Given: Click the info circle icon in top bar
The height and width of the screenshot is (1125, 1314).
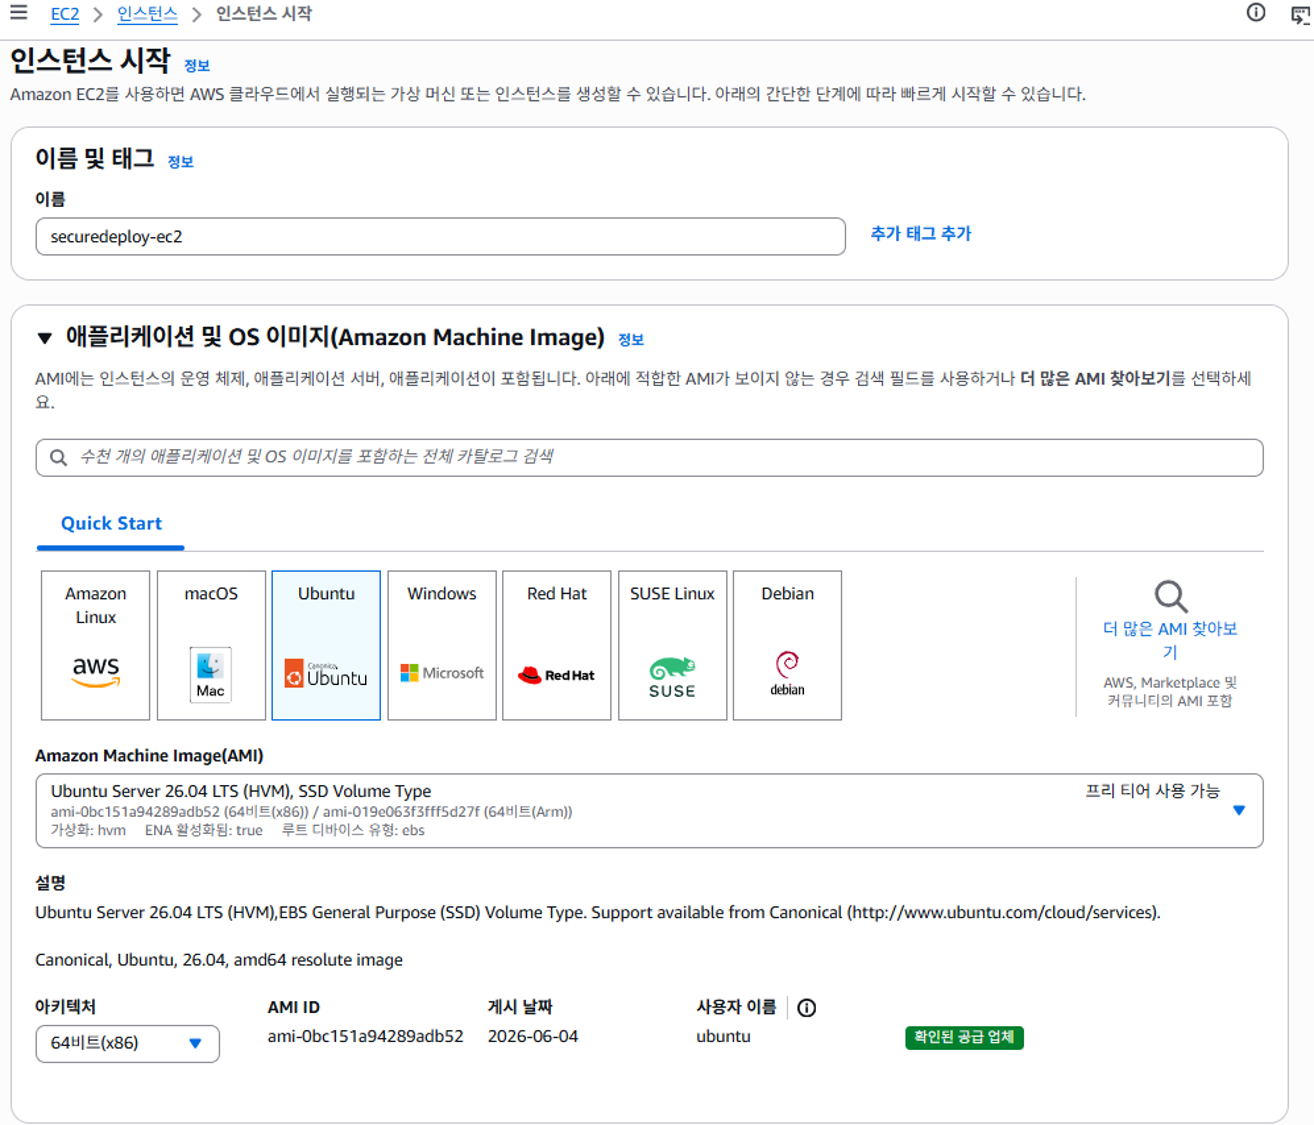Looking at the screenshot, I should tap(1256, 13).
